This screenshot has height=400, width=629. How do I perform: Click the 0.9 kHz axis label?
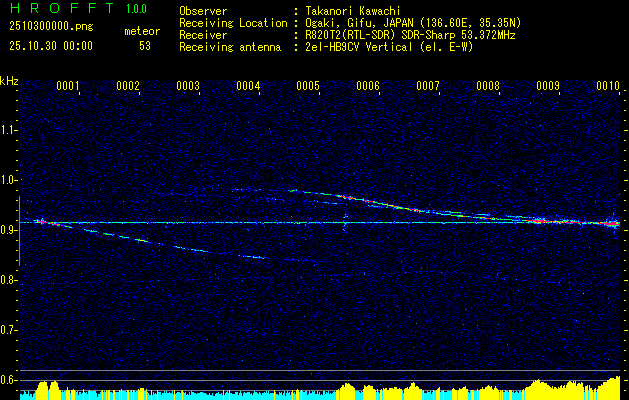(8, 230)
